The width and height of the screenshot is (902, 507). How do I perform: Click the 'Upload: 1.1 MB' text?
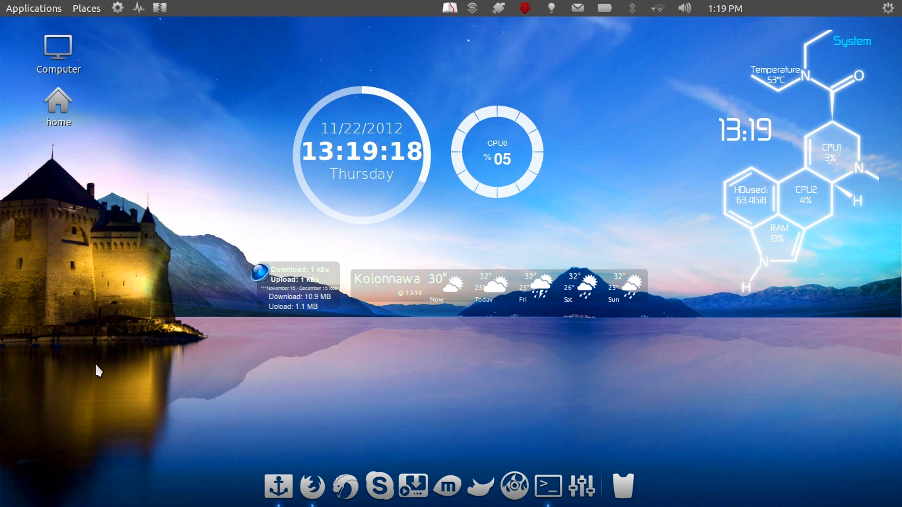pos(293,307)
